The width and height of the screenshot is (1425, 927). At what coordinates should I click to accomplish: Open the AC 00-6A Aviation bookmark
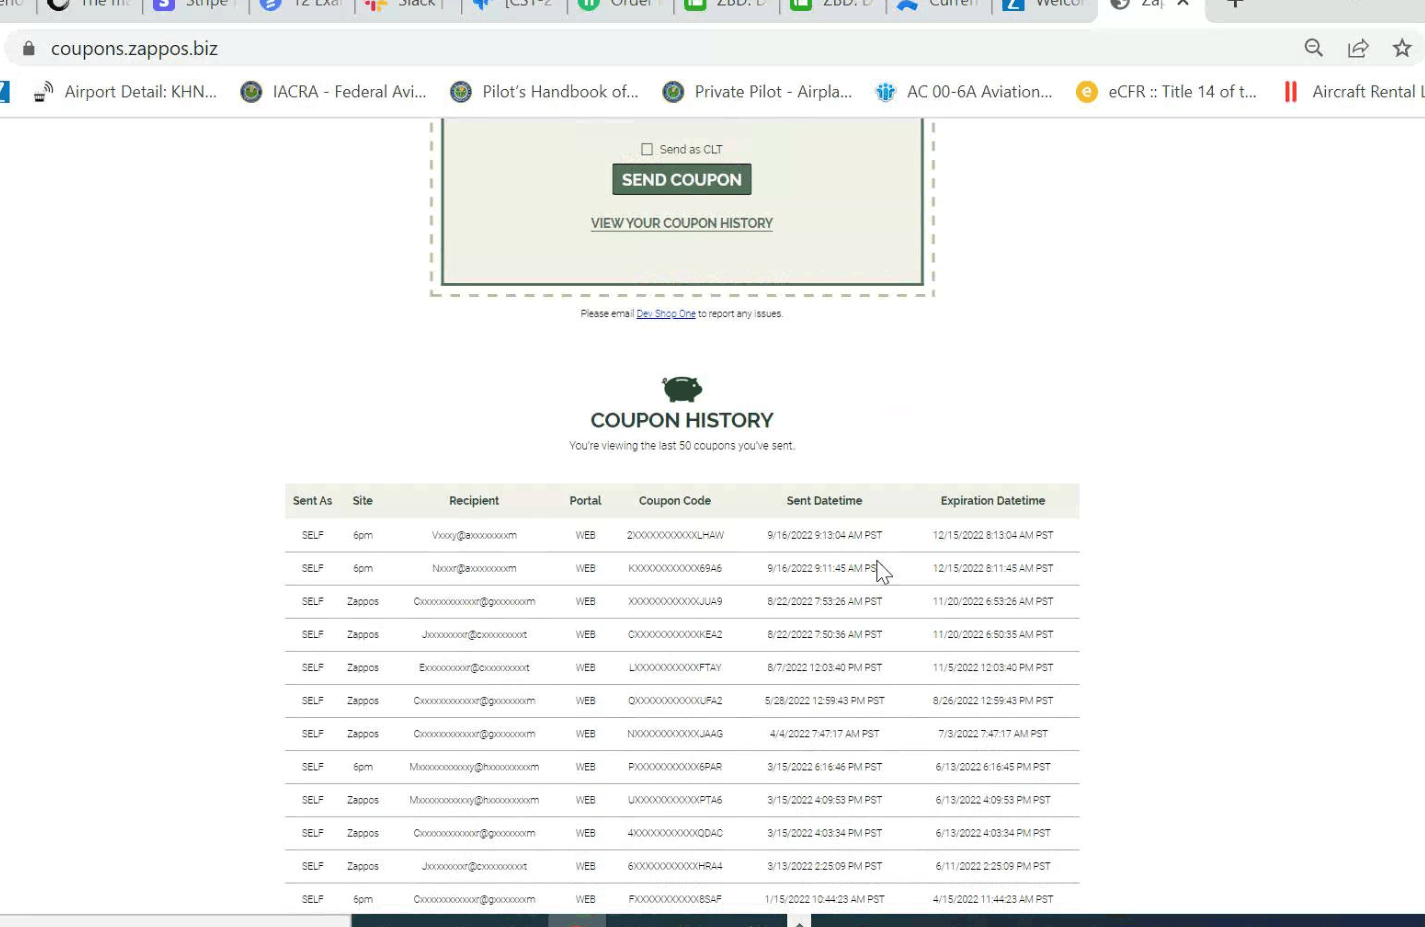click(965, 92)
